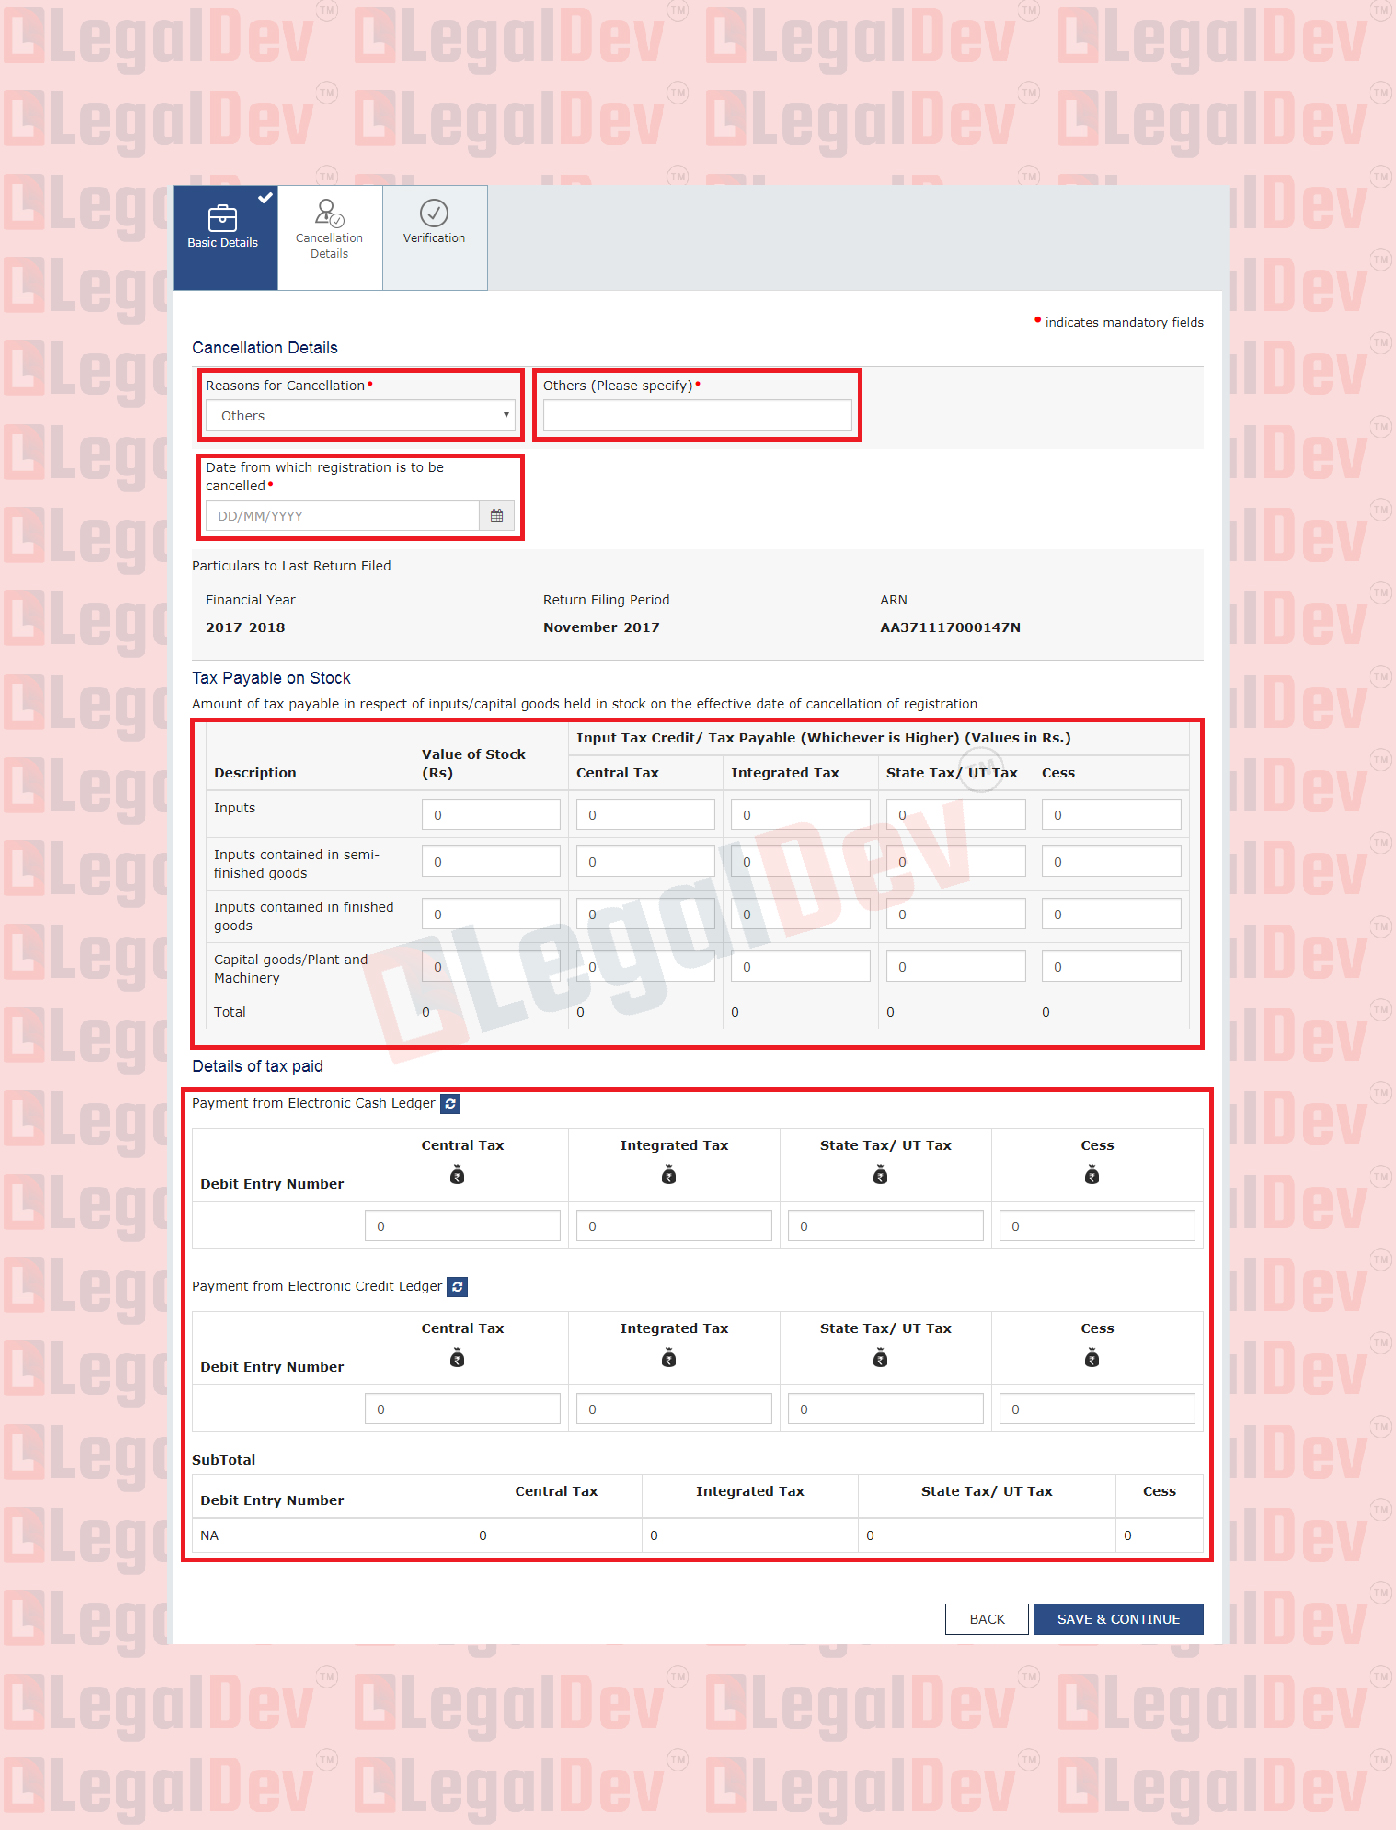The image size is (1396, 1830).
Task: Click Credit Ledger Integrated Tax money bag icon
Action: (x=669, y=1359)
